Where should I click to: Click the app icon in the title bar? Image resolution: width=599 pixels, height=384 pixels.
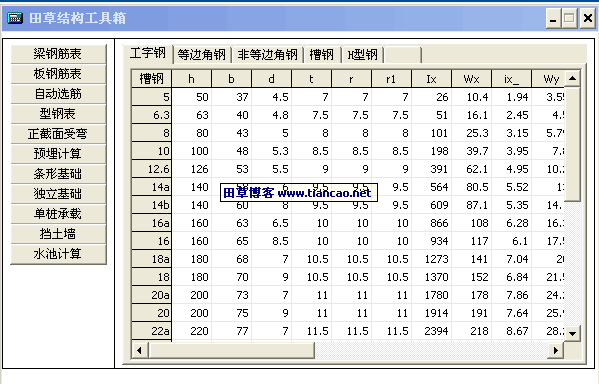[x=15, y=18]
